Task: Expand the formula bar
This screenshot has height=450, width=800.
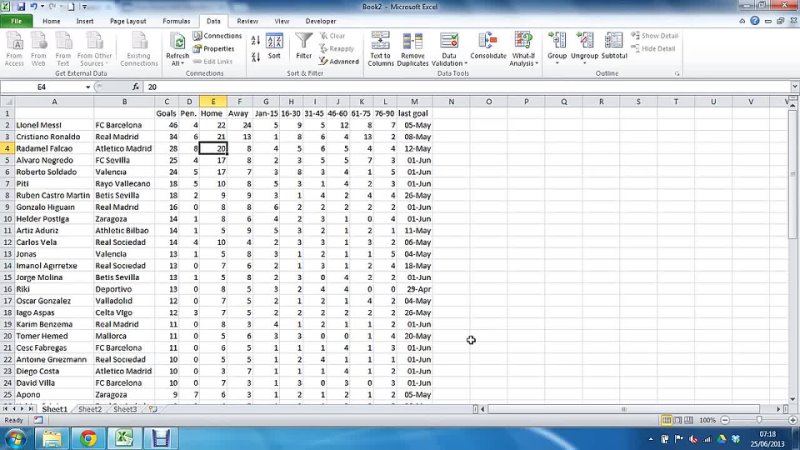Action: pos(794,87)
